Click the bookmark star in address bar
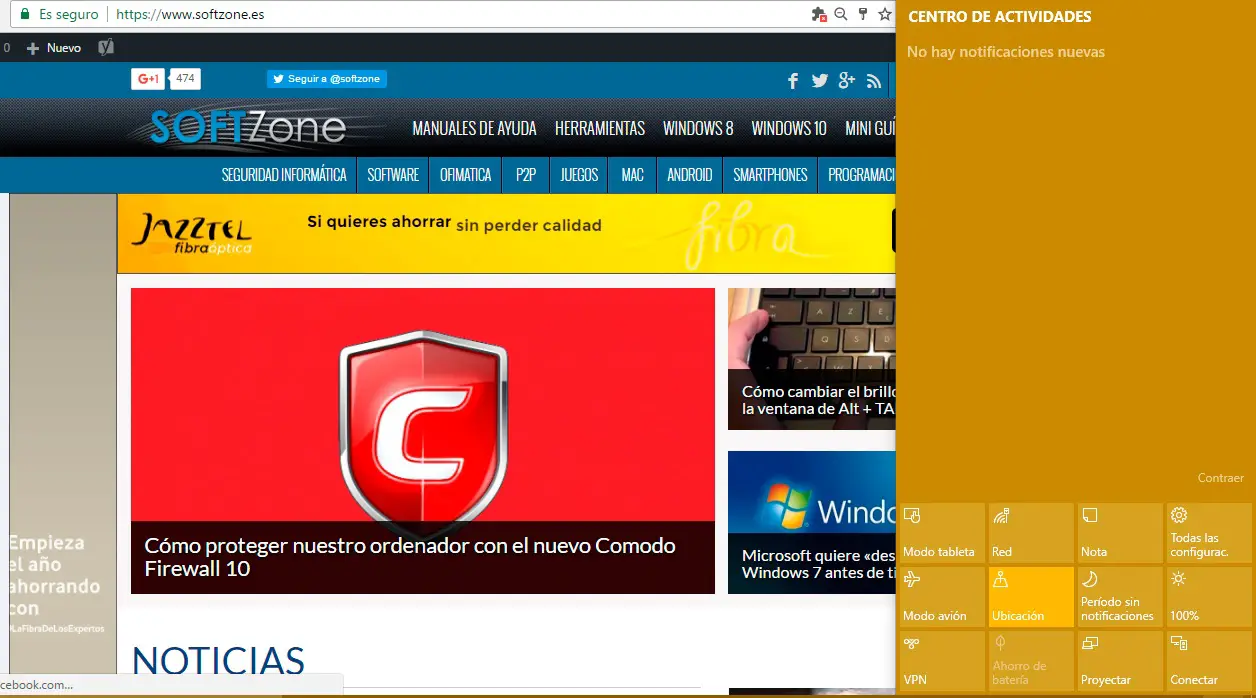The height and width of the screenshot is (698, 1256). pyautogui.click(x=884, y=15)
